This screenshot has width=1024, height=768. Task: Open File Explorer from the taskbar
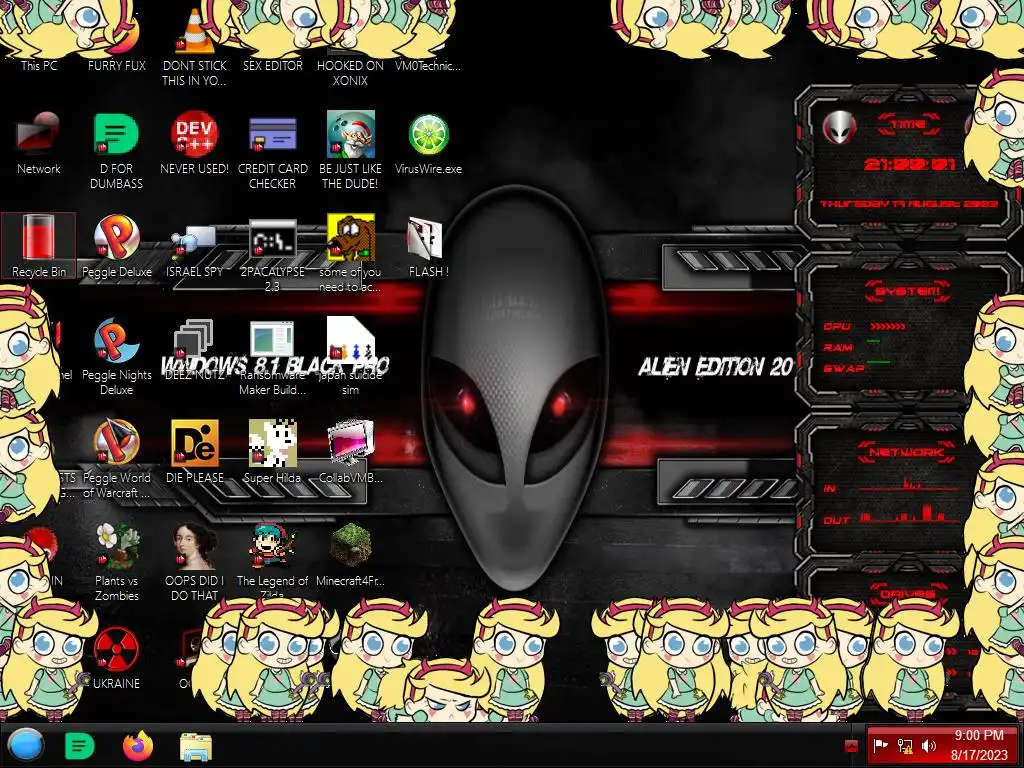pos(196,746)
